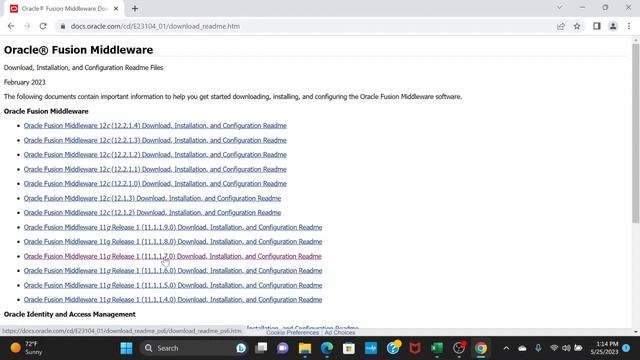Image resolution: width=640 pixels, height=360 pixels.
Task: Open Excel from taskbar
Action: coord(437,348)
